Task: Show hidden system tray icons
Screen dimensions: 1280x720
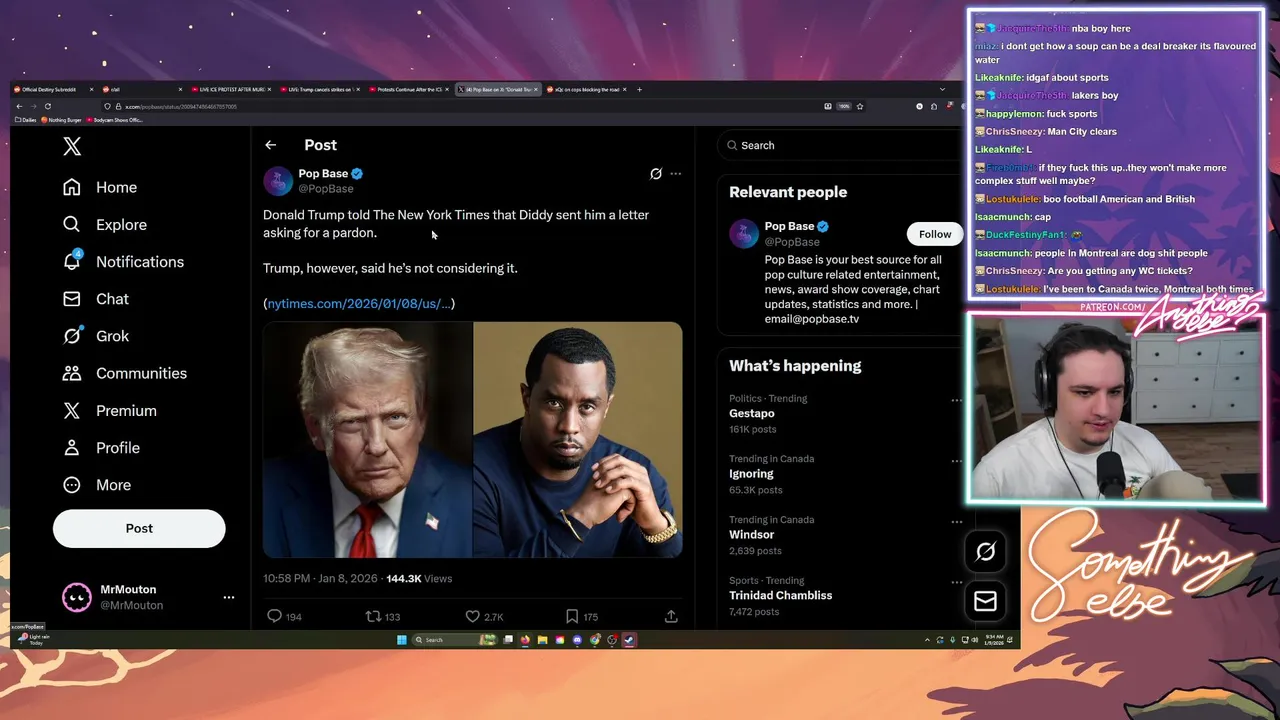Action: click(927, 640)
